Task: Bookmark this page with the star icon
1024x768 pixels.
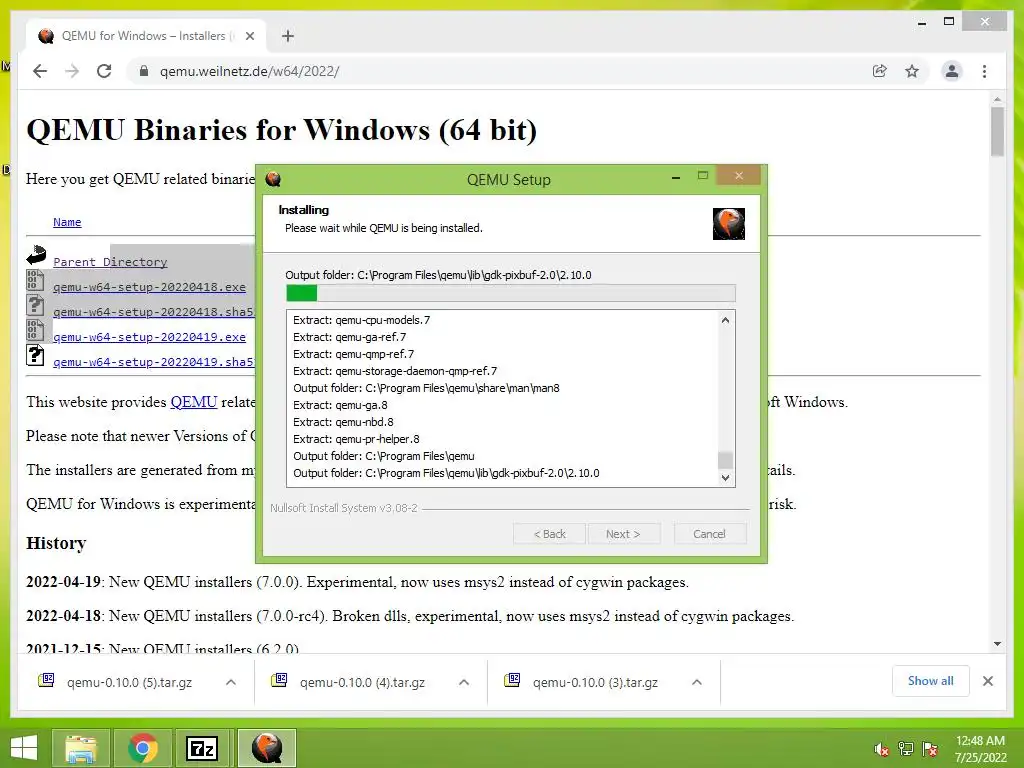Action: coord(912,71)
